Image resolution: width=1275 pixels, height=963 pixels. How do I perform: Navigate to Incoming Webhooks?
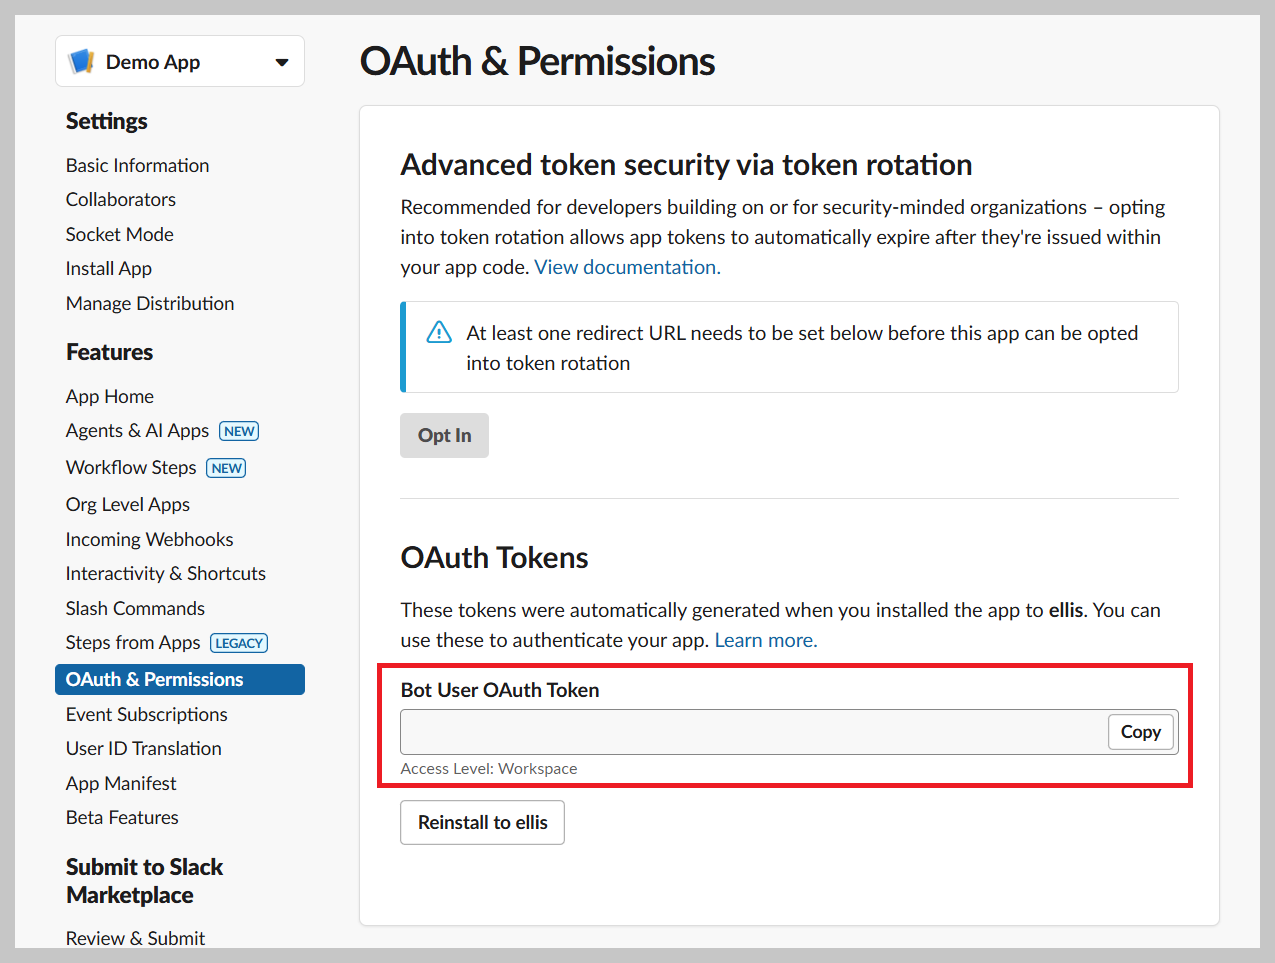(150, 539)
